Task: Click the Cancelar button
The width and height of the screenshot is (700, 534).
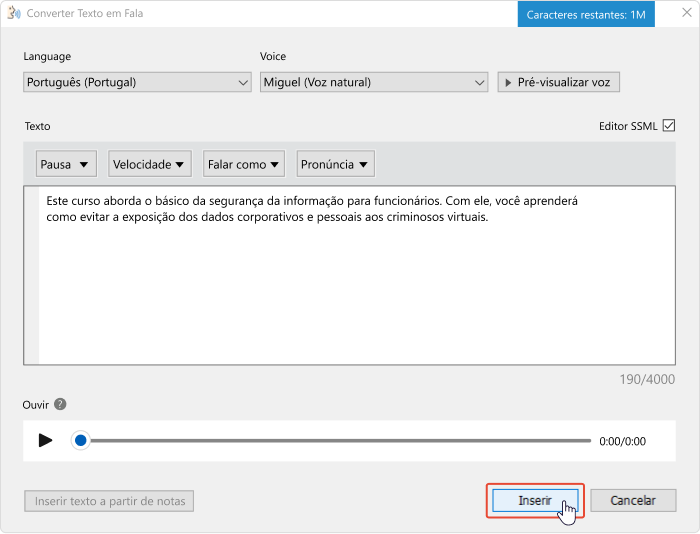Action: click(633, 501)
